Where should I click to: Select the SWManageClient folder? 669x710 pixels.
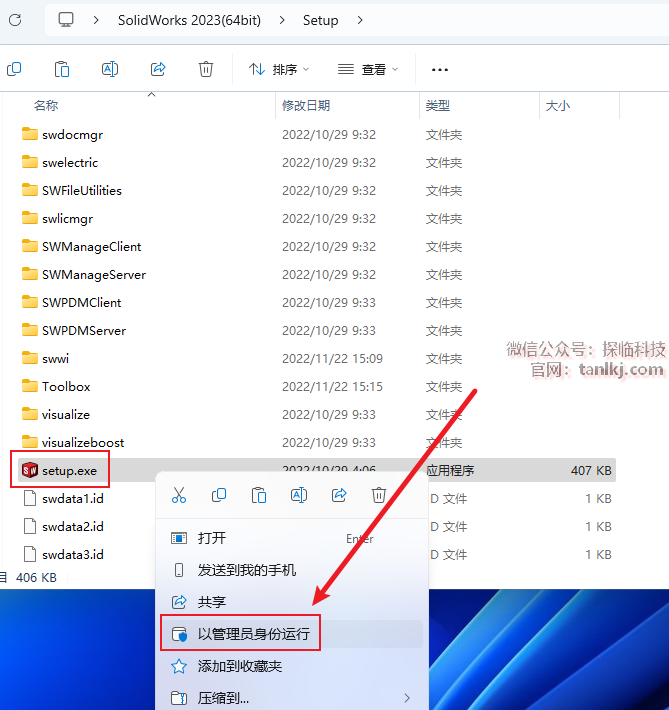pyautogui.click(x=91, y=247)
